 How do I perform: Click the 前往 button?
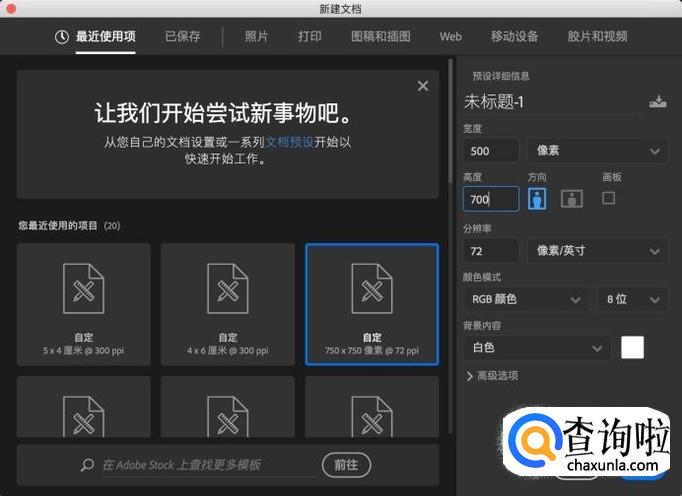pyautogui.click(x=346, y=465)
